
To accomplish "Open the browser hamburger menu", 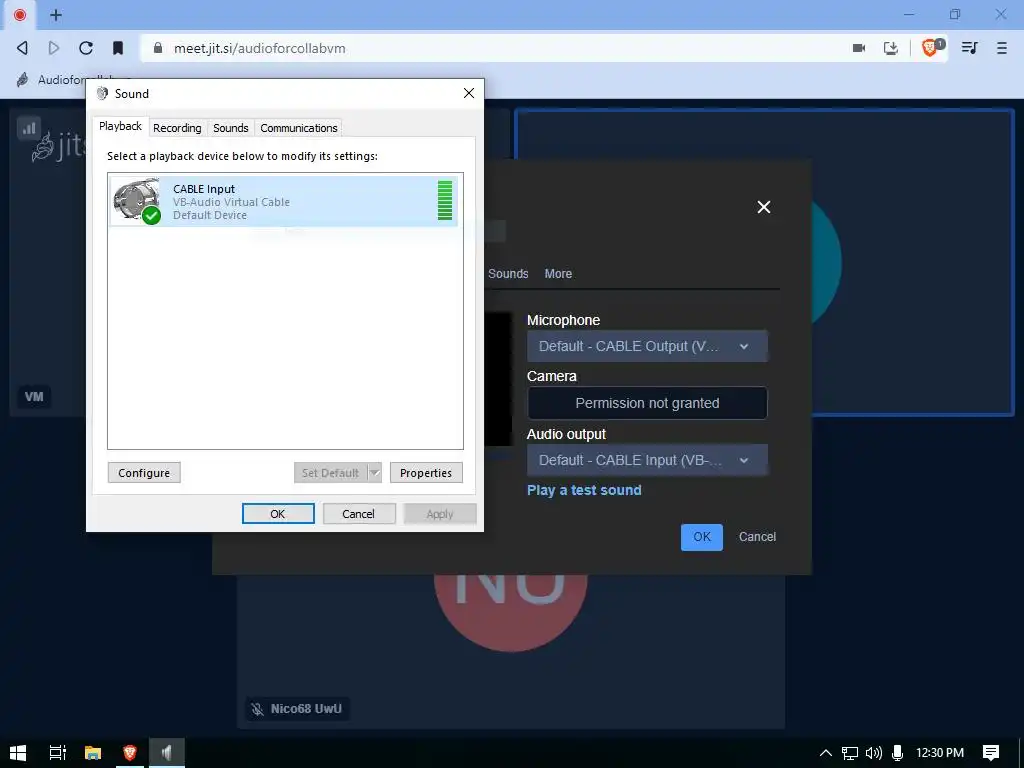I will [x=1002, y=48].
